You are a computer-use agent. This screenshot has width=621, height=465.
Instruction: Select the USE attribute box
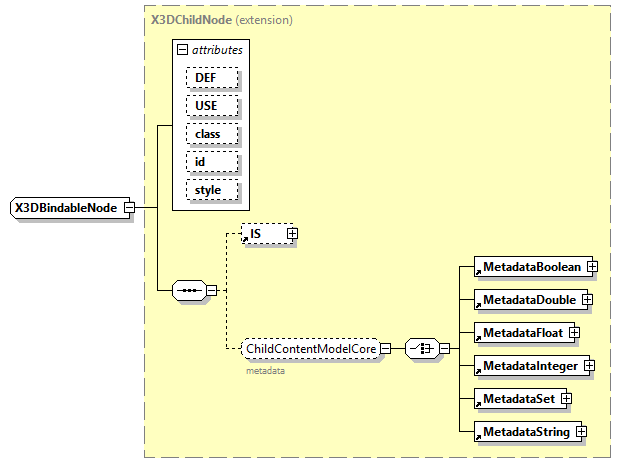[211, 106]
